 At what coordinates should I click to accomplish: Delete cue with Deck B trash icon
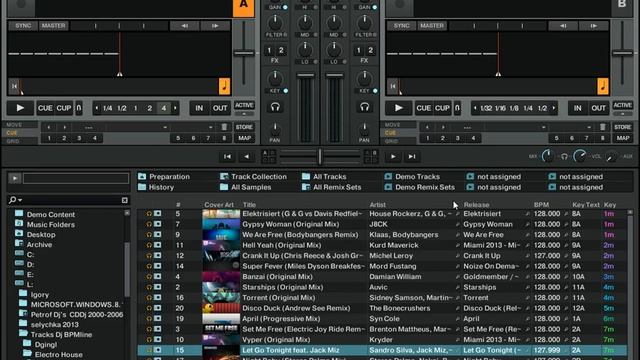click(602, 127)
